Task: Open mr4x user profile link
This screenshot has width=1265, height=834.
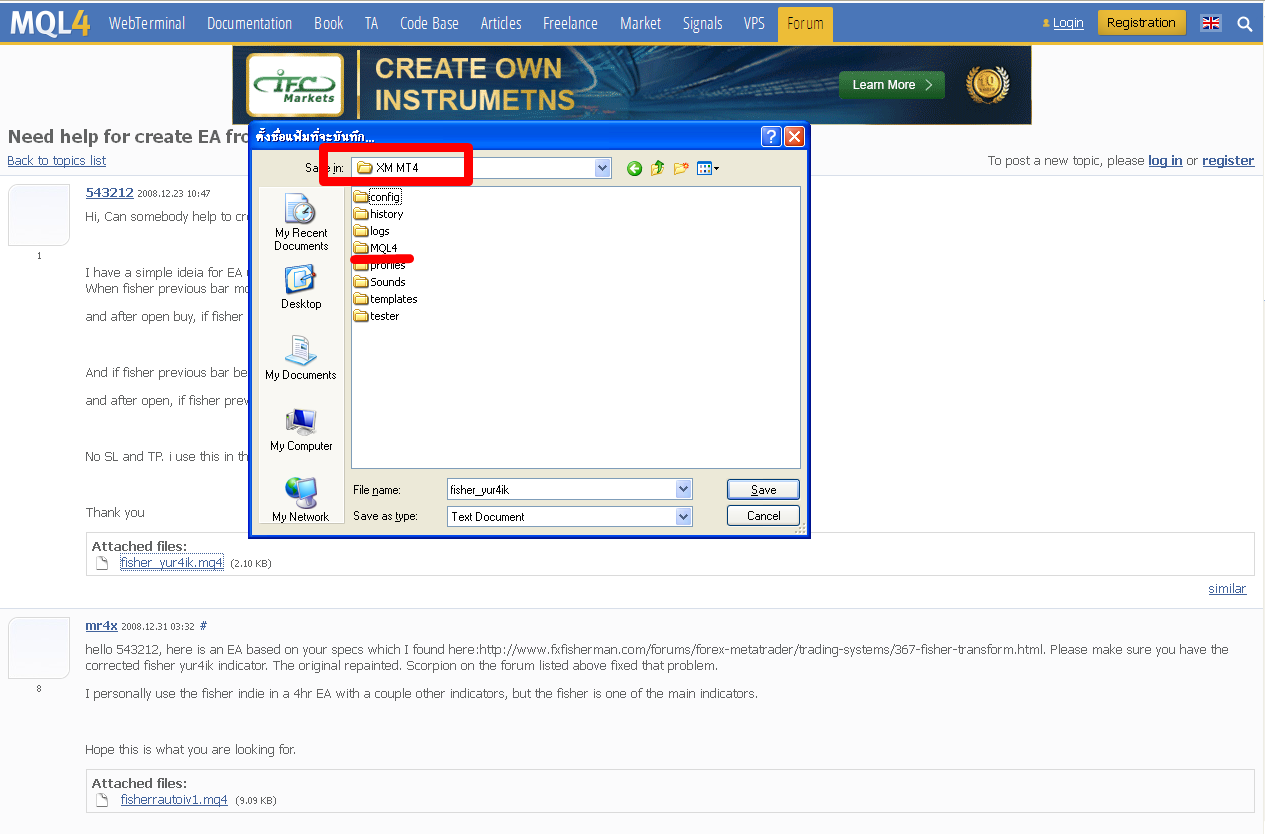Action: [102, 626]
